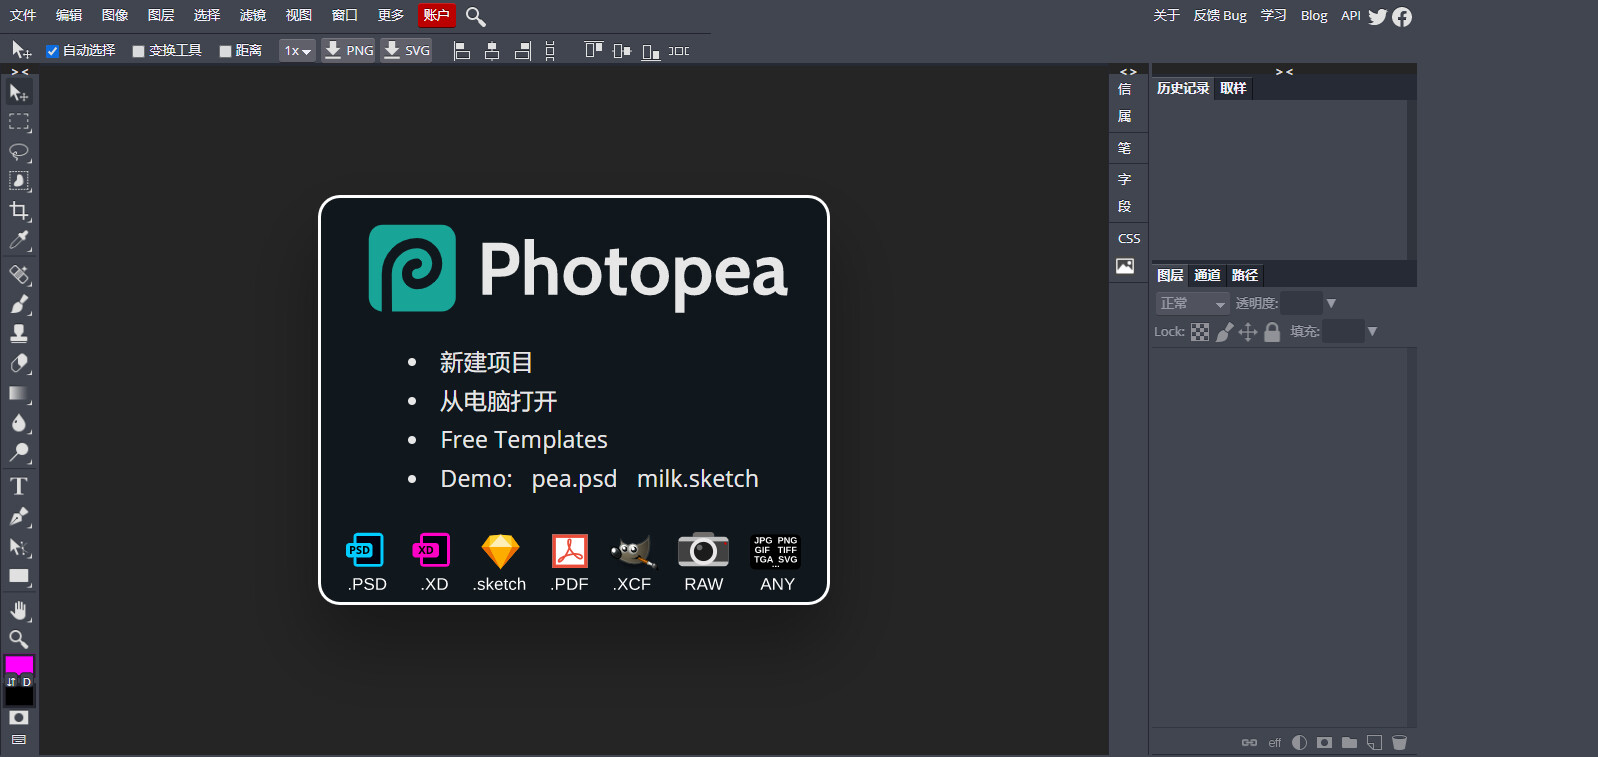The height and width of the screenshot is (757, 1598).
Task: Open the layer effects eff button
Action: click(x=1274, y=742)
